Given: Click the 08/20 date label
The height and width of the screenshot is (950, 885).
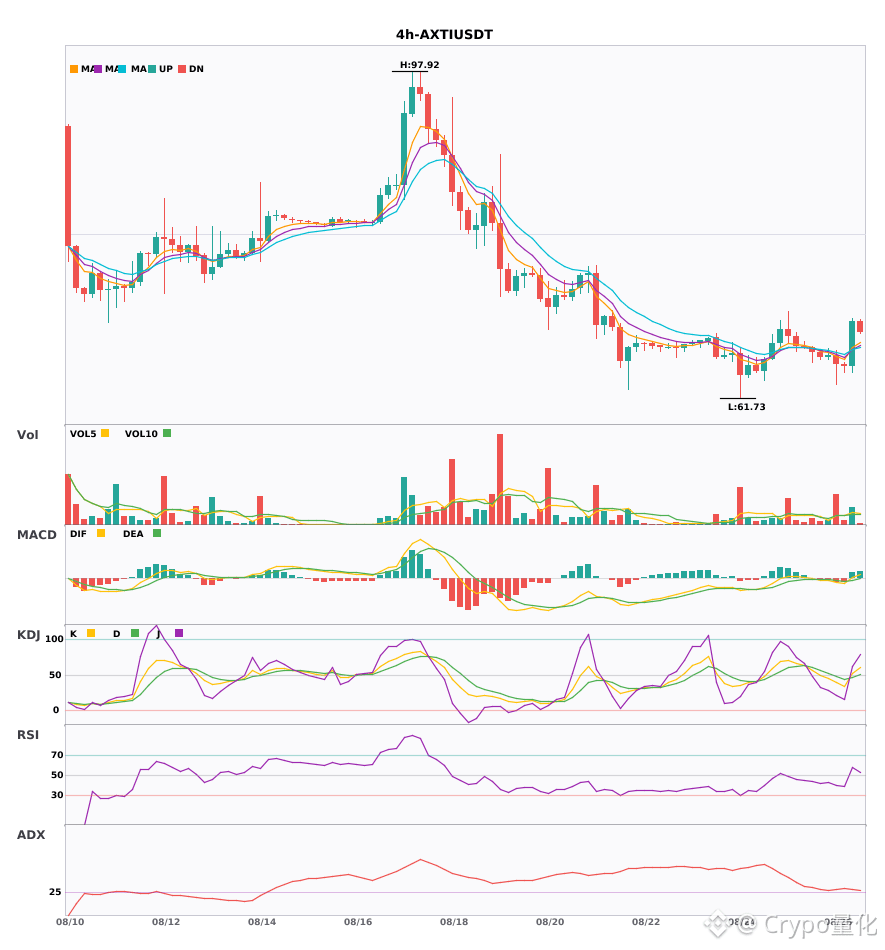Looking at the screenshot, I should 550,922.
